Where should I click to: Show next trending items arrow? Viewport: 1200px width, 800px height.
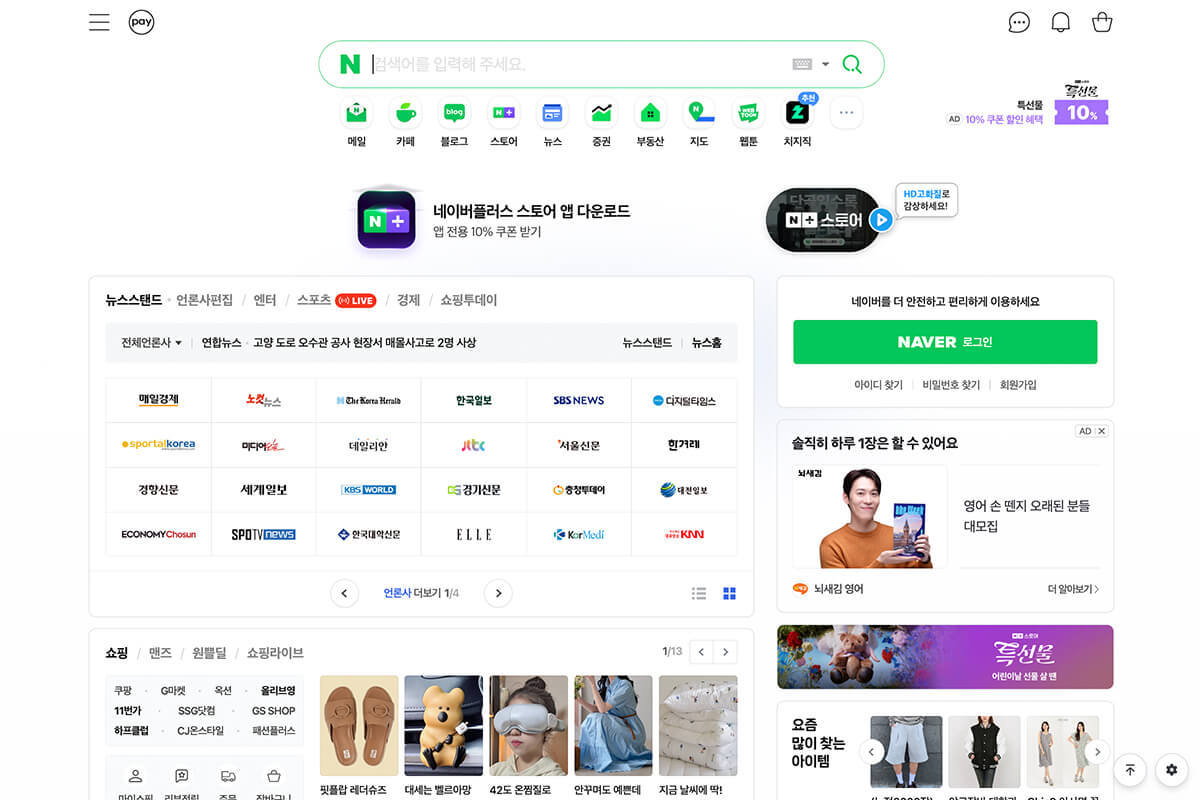click(x=1097, y=752)
